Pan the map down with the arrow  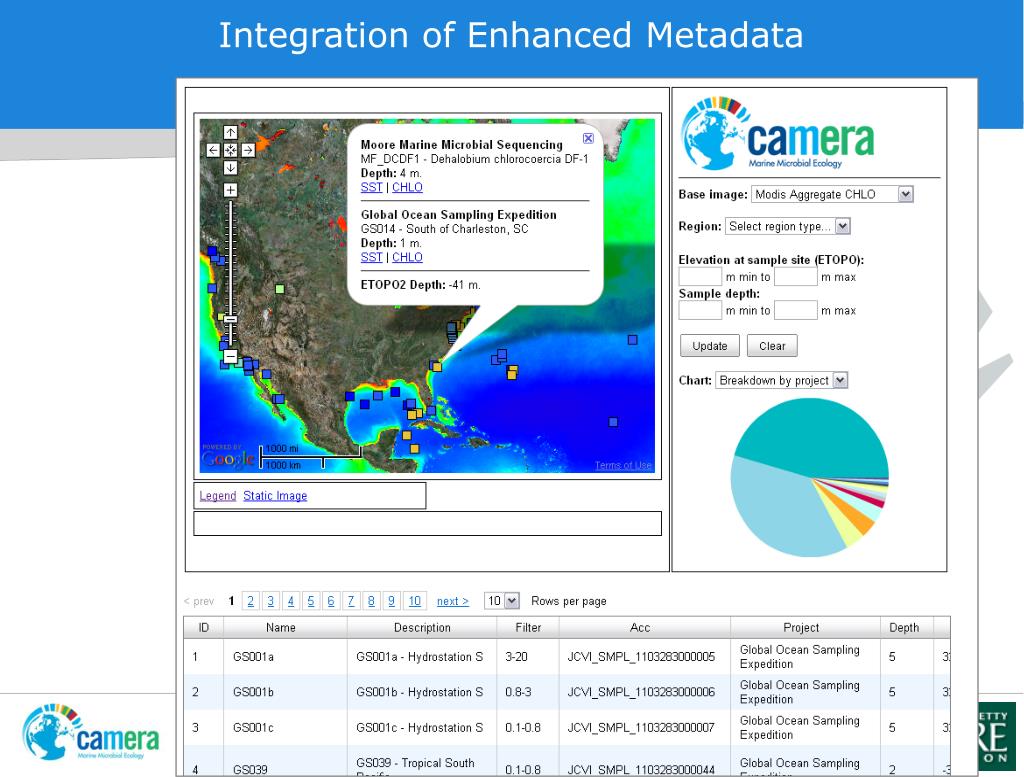tap(230, 167)
